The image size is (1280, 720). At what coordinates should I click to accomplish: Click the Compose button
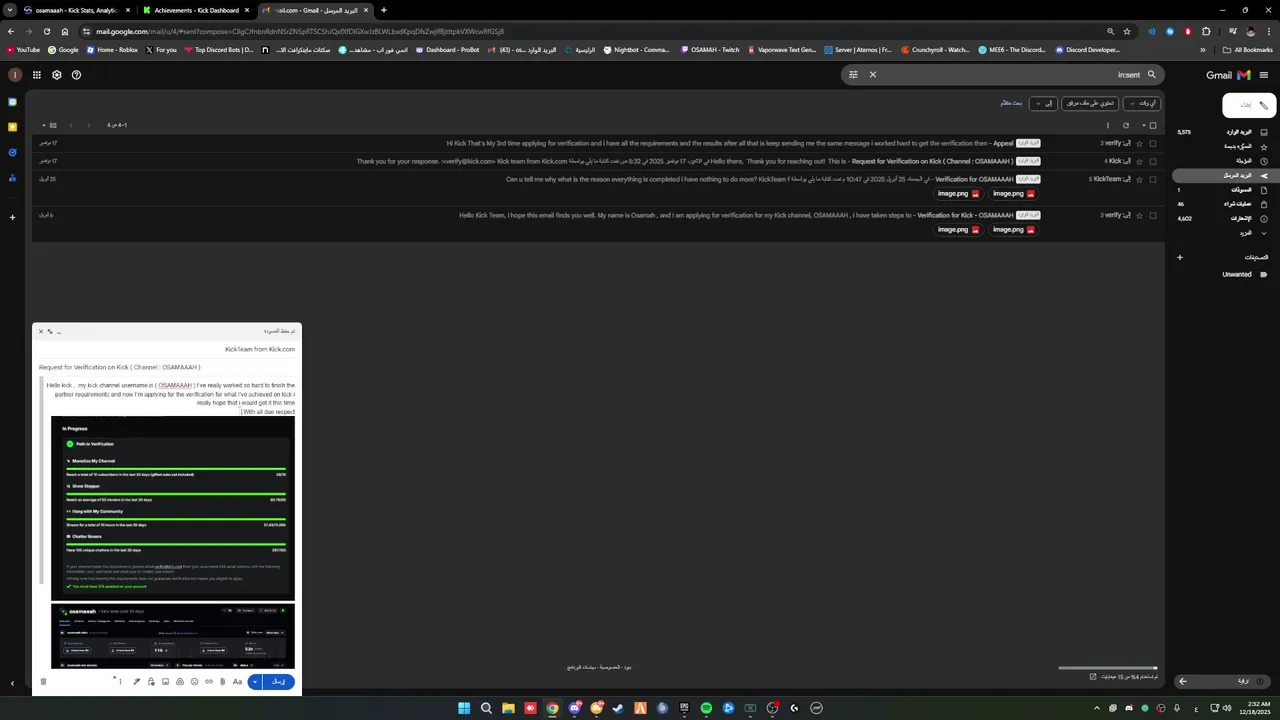click(1250, 105)
